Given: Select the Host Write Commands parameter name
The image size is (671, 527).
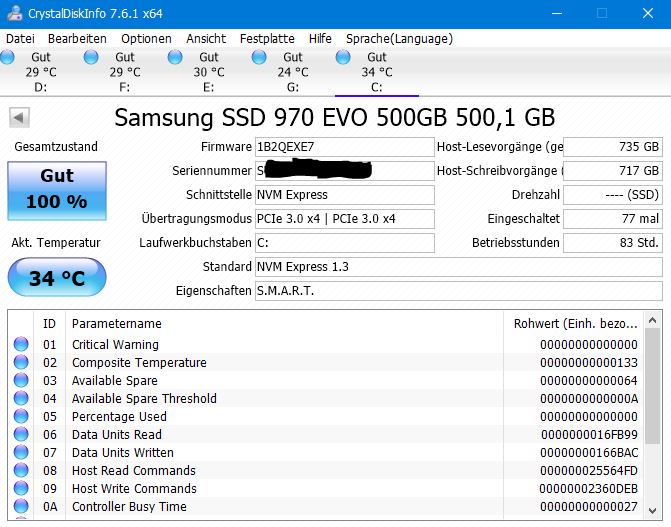Looking at the screenshot, I should (134, 488).
